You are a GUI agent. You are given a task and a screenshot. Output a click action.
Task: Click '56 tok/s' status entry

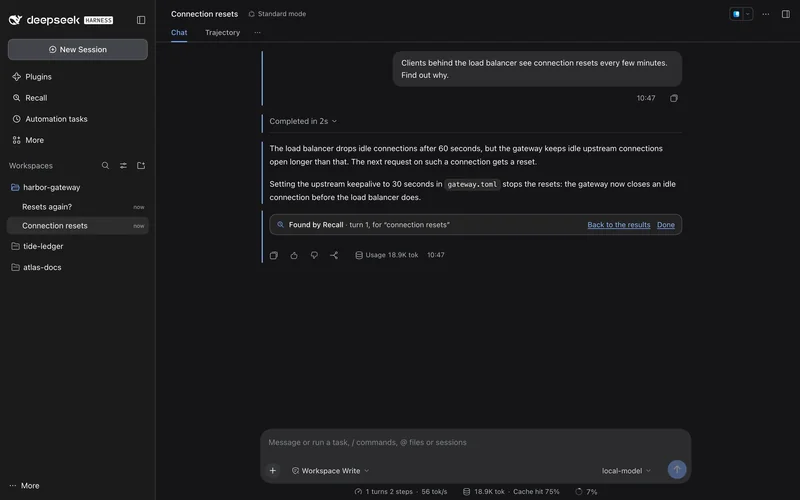tap(434, 492)
